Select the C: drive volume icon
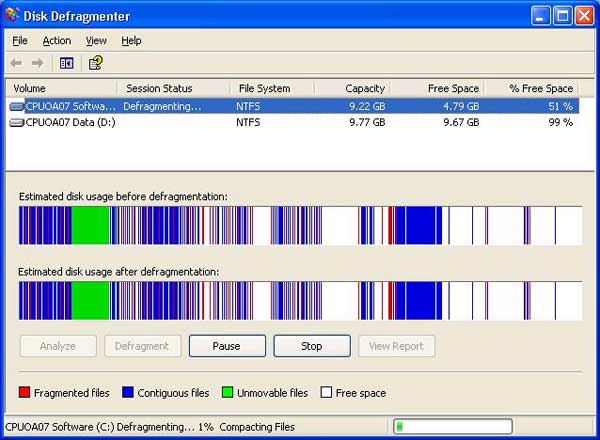This screenshot has height=440, width=600. (x=16, y=106)
